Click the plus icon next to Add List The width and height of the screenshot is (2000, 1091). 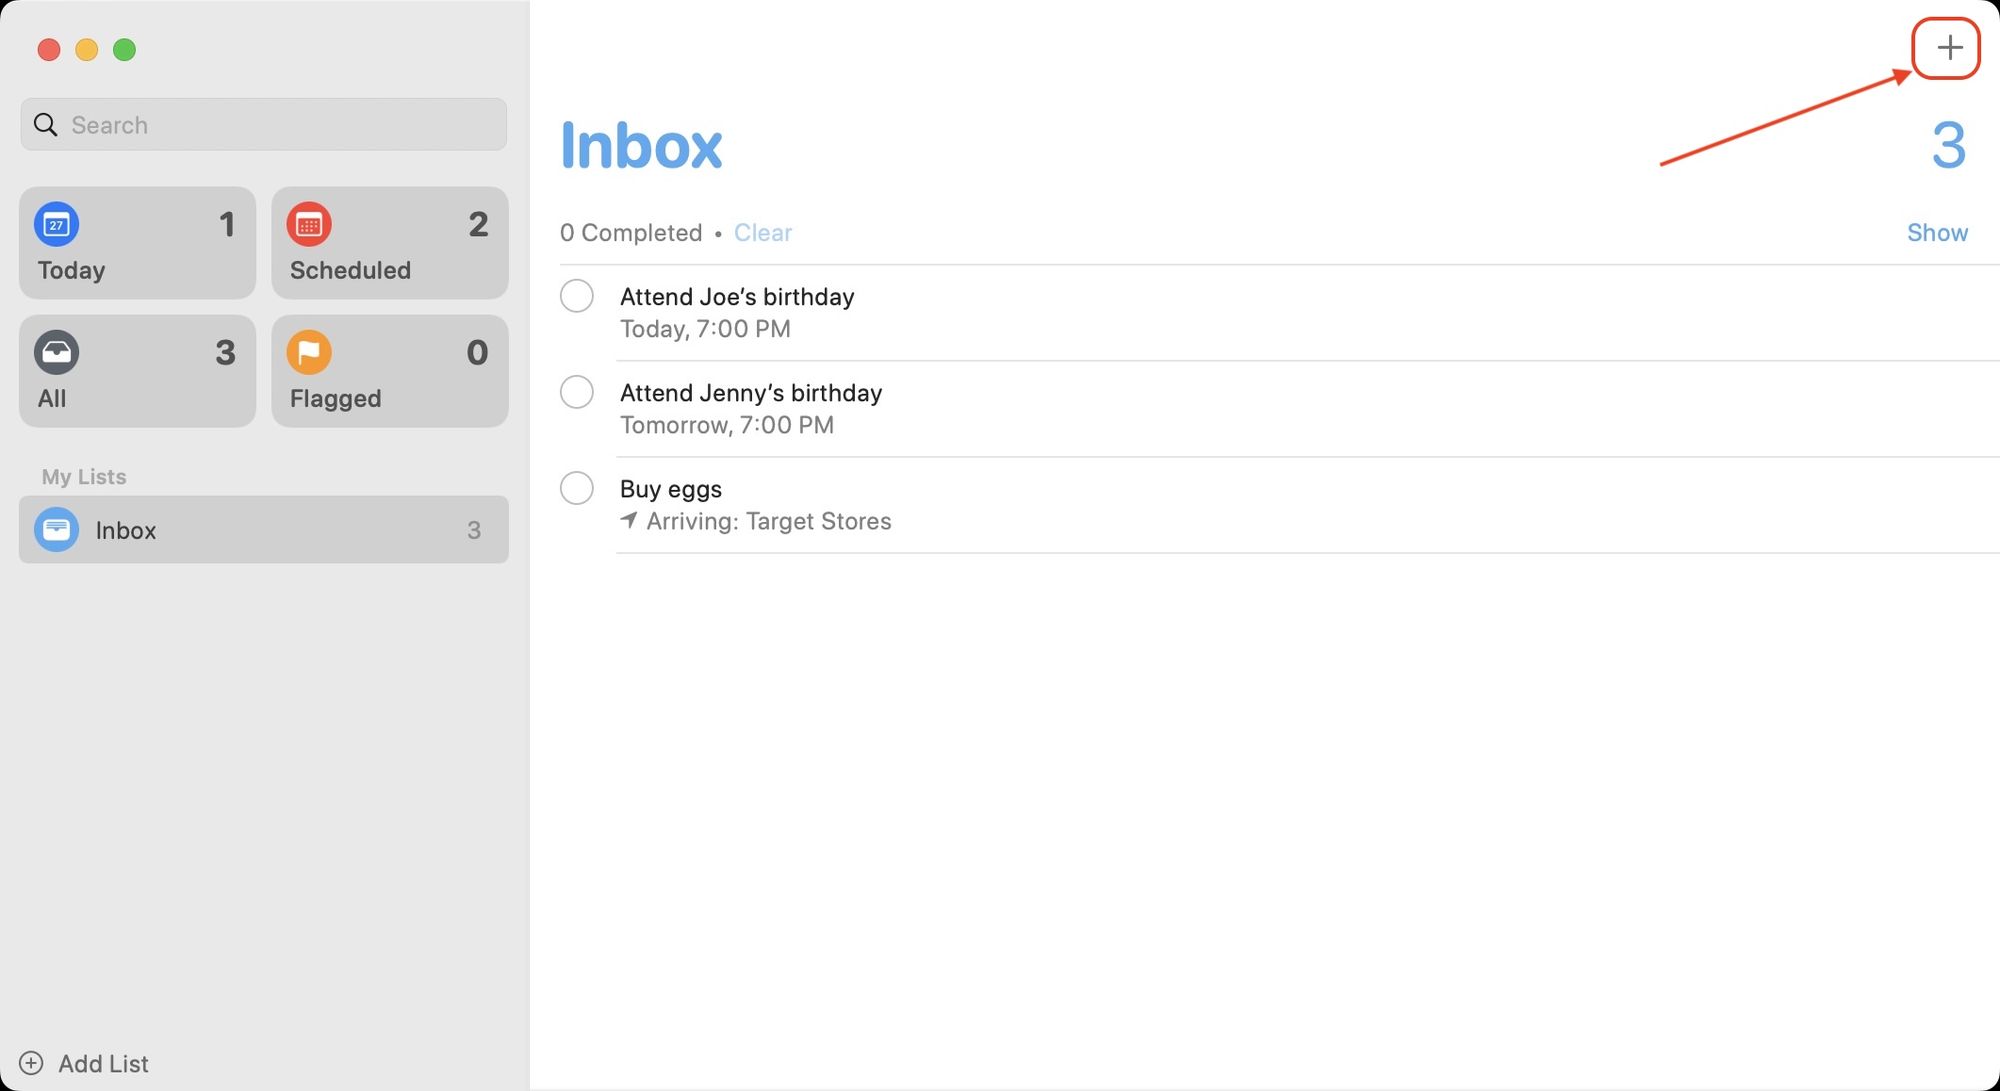click(31, 1063)
